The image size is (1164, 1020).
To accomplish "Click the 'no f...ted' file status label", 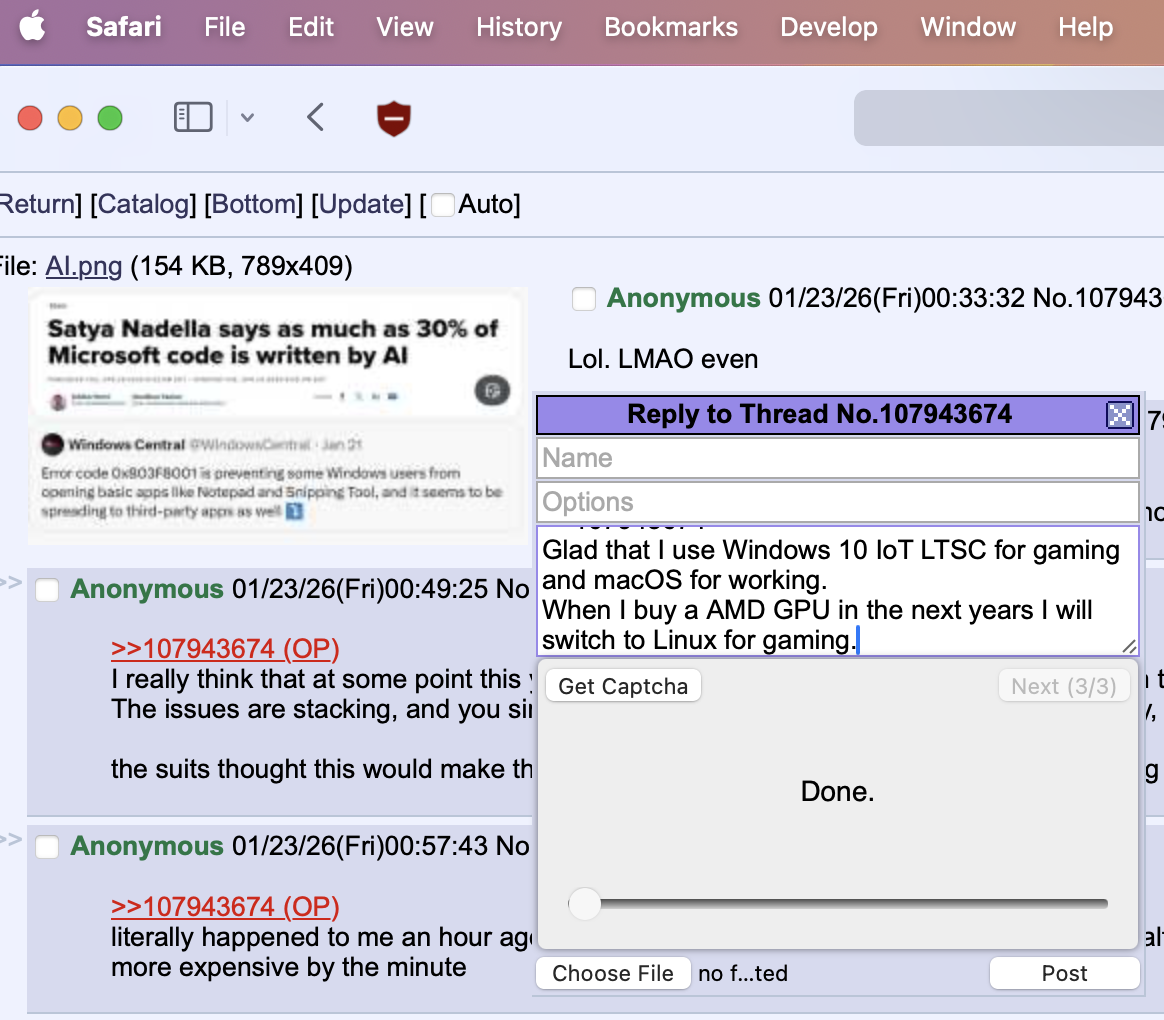I will click(743, 973).
